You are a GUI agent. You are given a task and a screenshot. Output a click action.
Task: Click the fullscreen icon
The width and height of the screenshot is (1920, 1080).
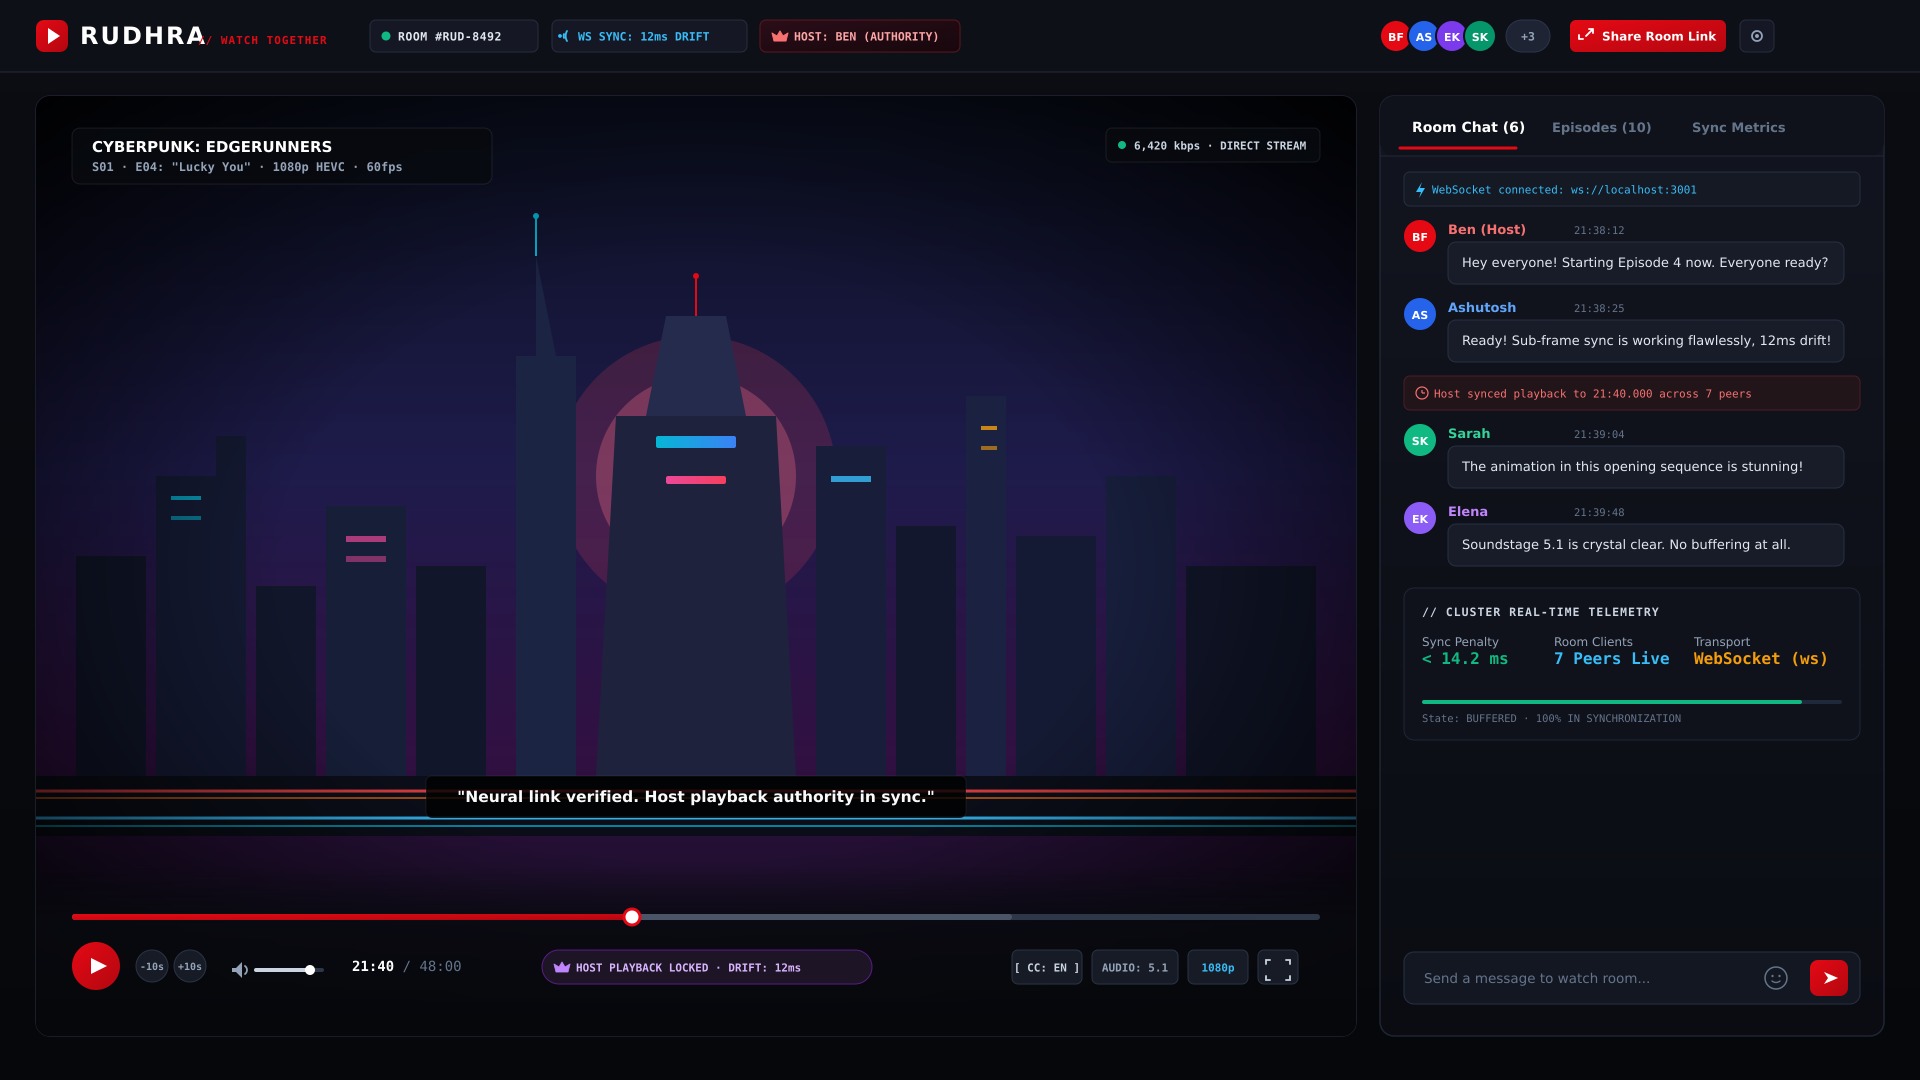pos(1277,967)
